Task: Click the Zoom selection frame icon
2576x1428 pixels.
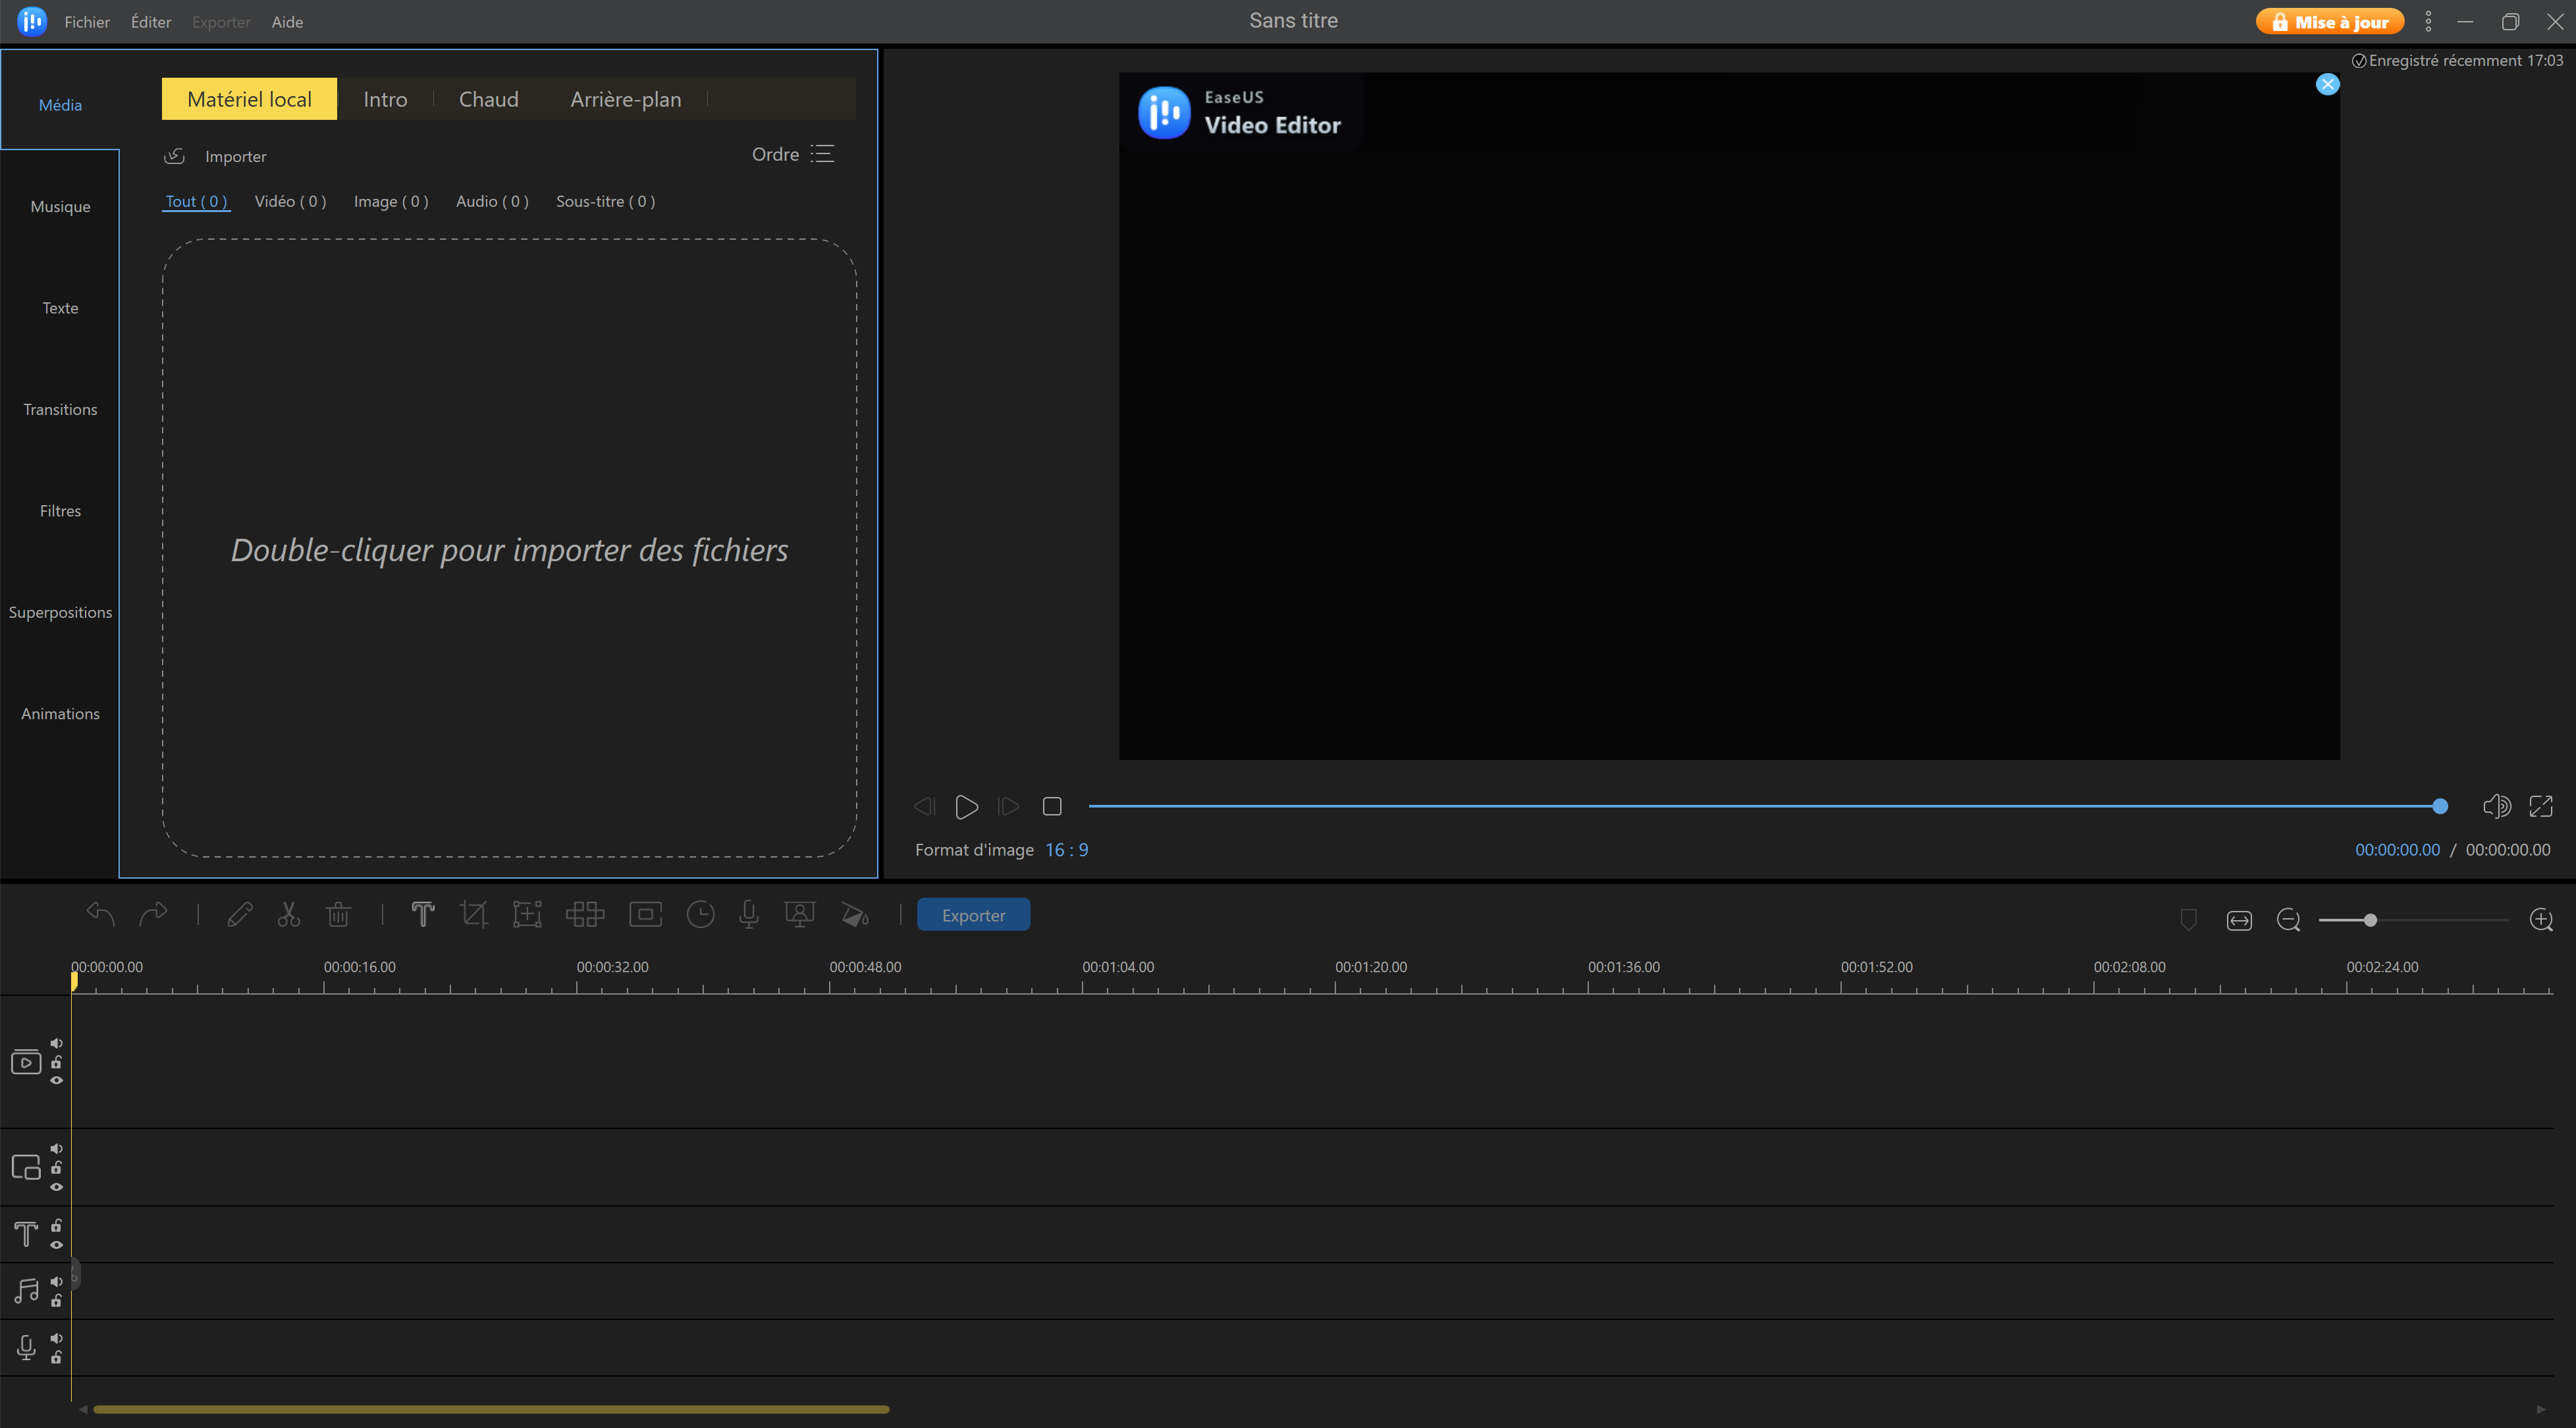Action: (x=527, y=915)
